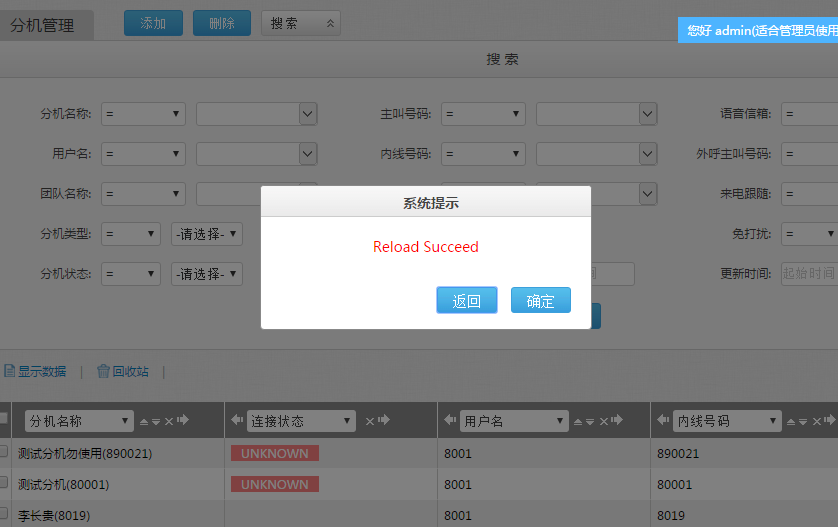The image size is (838, 527).
Task: Tick the checkbox beside 测试分机(80001)
Action: pyautogui.click(x=4, y=483)
